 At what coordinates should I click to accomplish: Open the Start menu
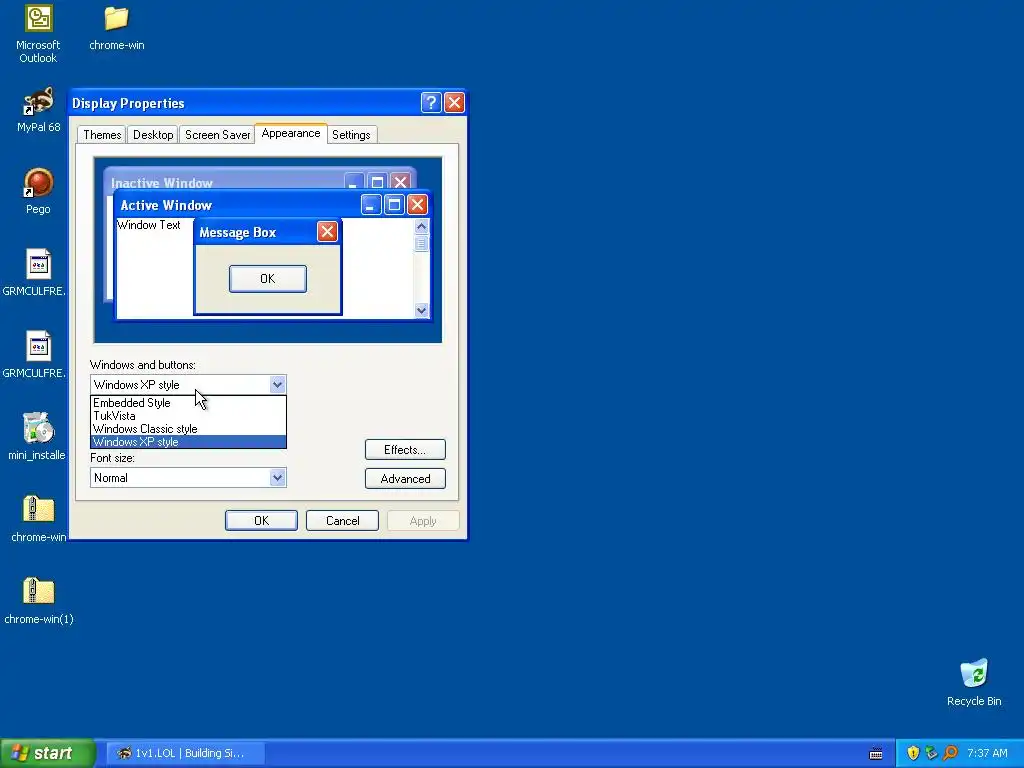(47, 753)
